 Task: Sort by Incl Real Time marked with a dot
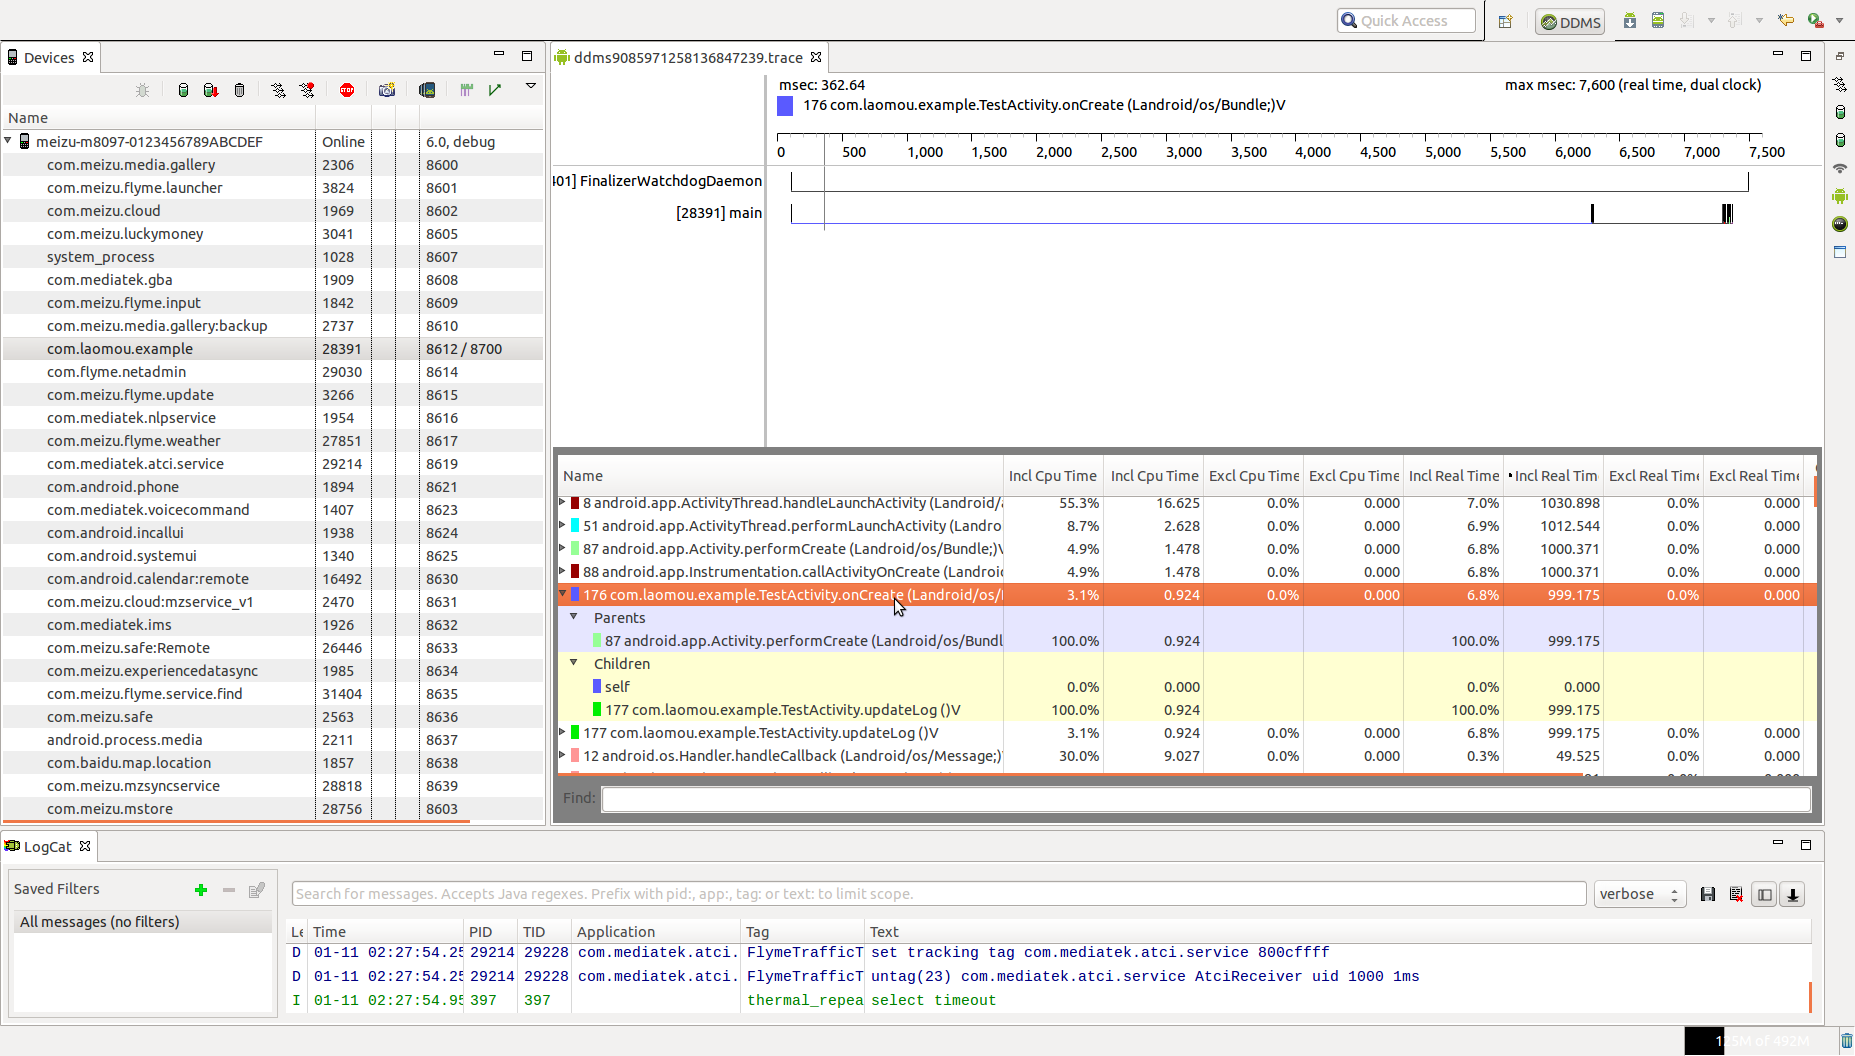1553,476
